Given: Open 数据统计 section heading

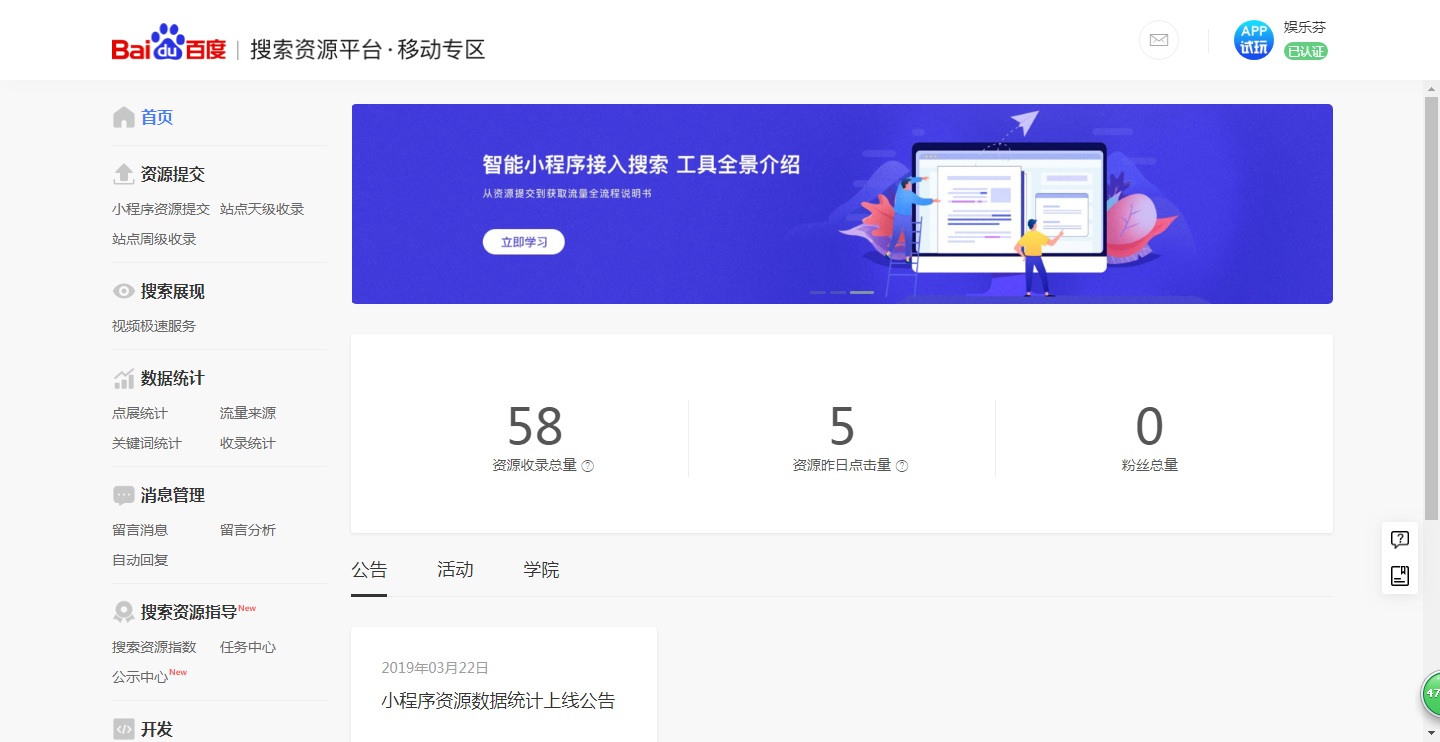Looking at the screenshot, I should 173,378.
